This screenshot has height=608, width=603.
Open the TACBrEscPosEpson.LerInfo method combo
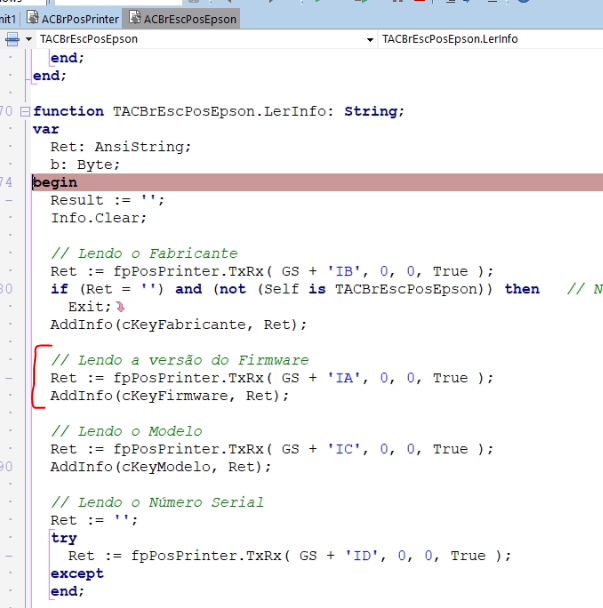tap(491, 39)
